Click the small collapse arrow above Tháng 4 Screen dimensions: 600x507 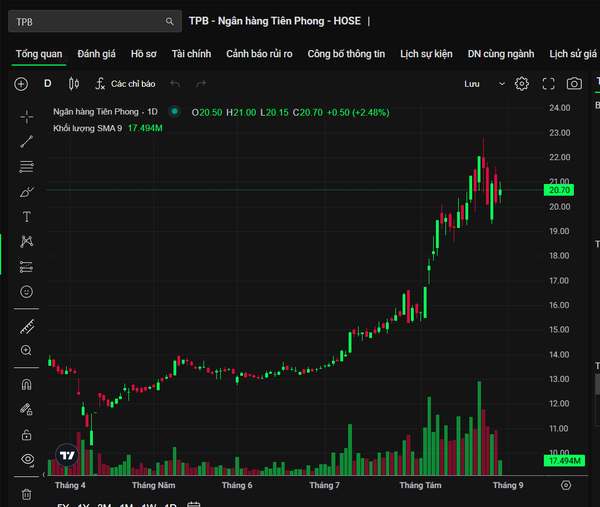pos(44,475)
